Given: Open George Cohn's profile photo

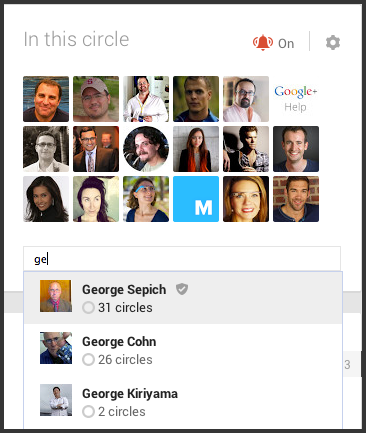Looking at the screenshot, I should (x=56, y=348).
